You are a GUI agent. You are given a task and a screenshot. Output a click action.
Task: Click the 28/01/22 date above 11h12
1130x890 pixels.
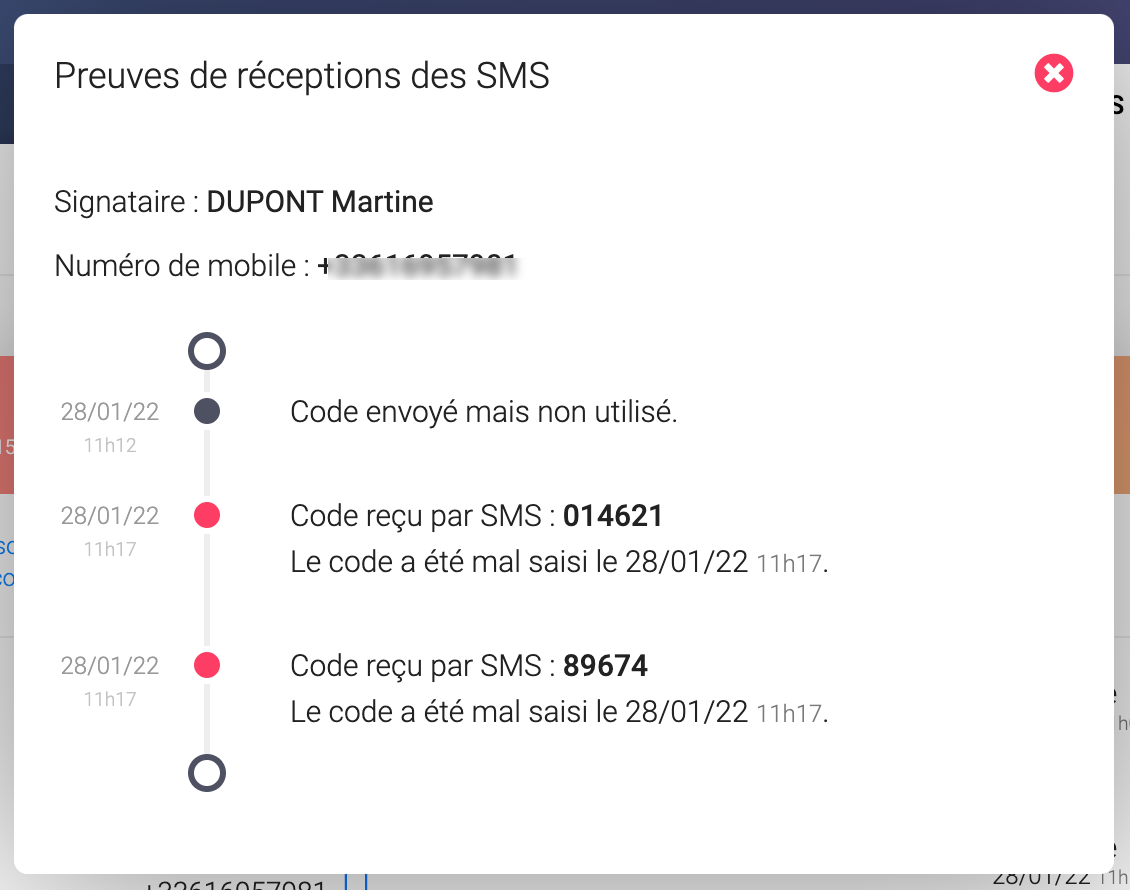pos(110,411)
